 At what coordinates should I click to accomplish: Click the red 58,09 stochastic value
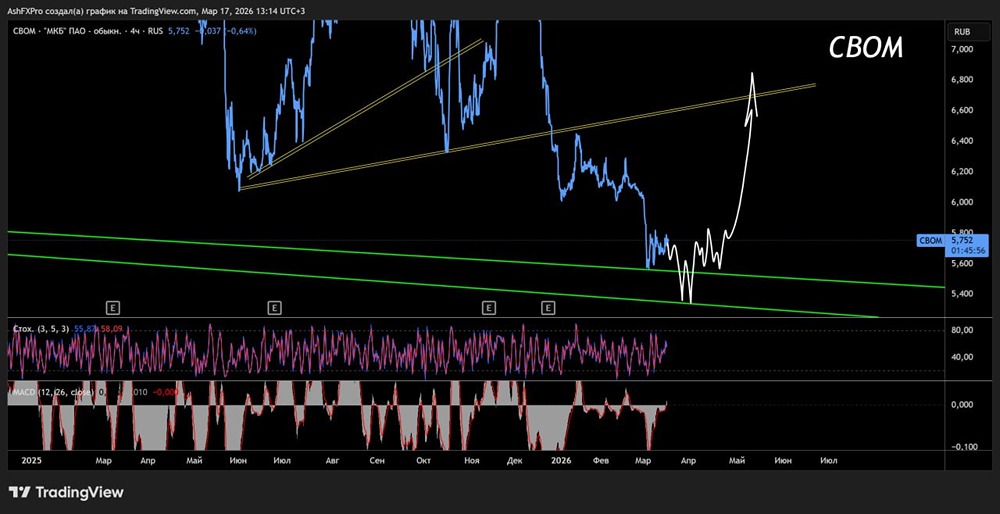(111, 328)
